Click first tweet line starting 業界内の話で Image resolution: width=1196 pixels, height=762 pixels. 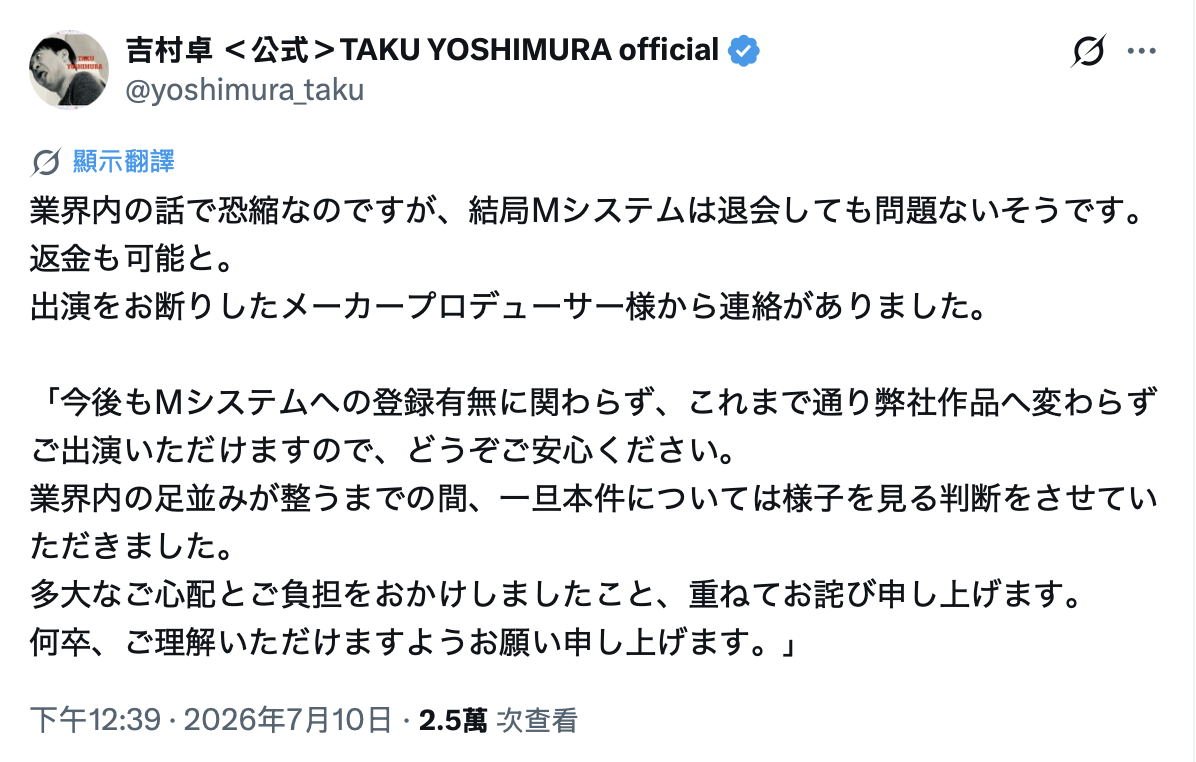(587, 211)
